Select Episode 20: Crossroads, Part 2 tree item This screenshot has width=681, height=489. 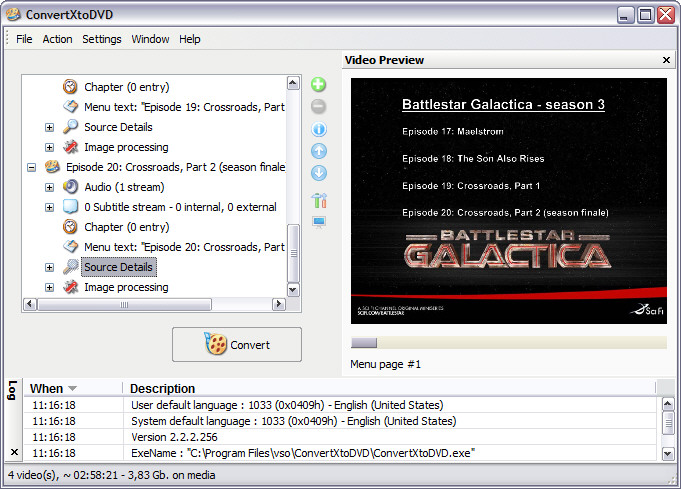(x=175, y=167)
